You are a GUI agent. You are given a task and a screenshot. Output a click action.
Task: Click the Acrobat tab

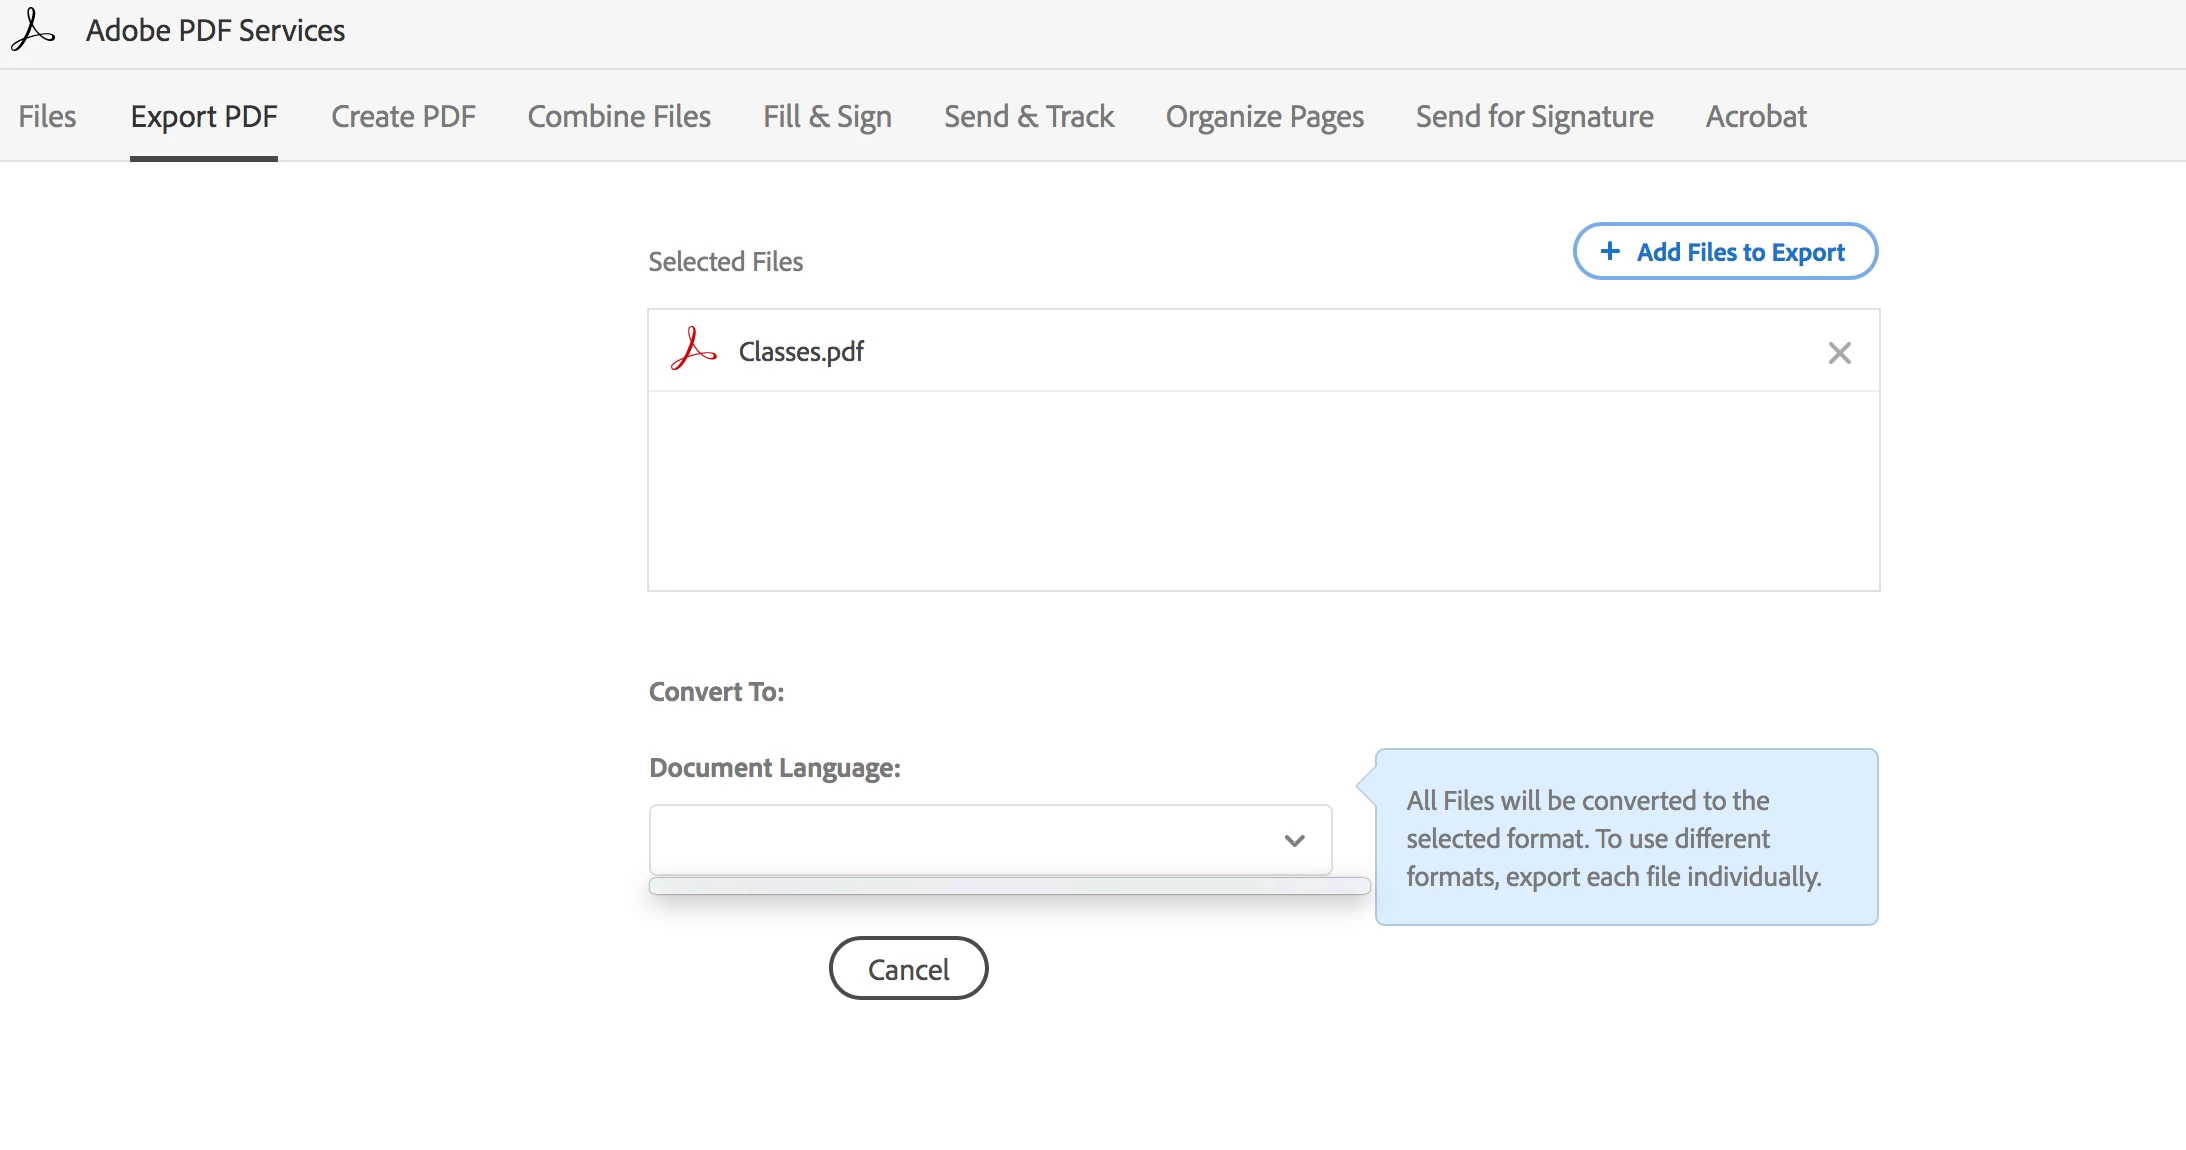click(1756, 117)
